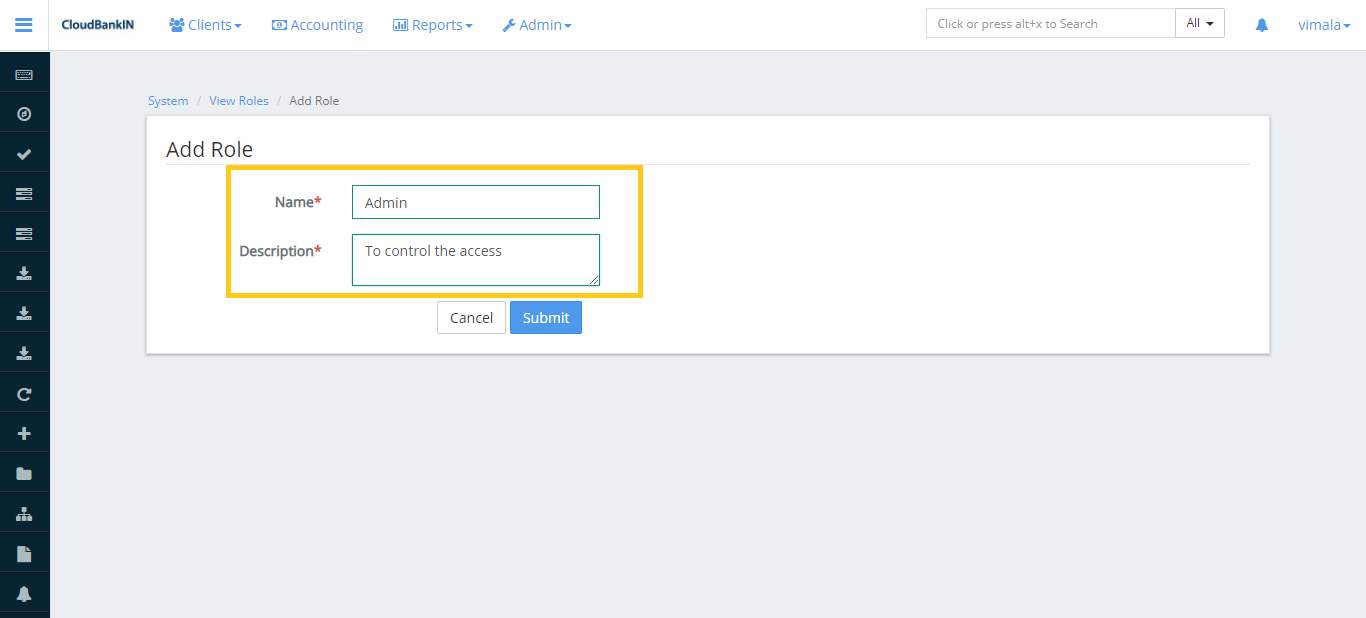The width and height of the screenshot is (1366, 618).
Task: Open the compass navigation icon in the sidebar
Action: tap(24, 114)
